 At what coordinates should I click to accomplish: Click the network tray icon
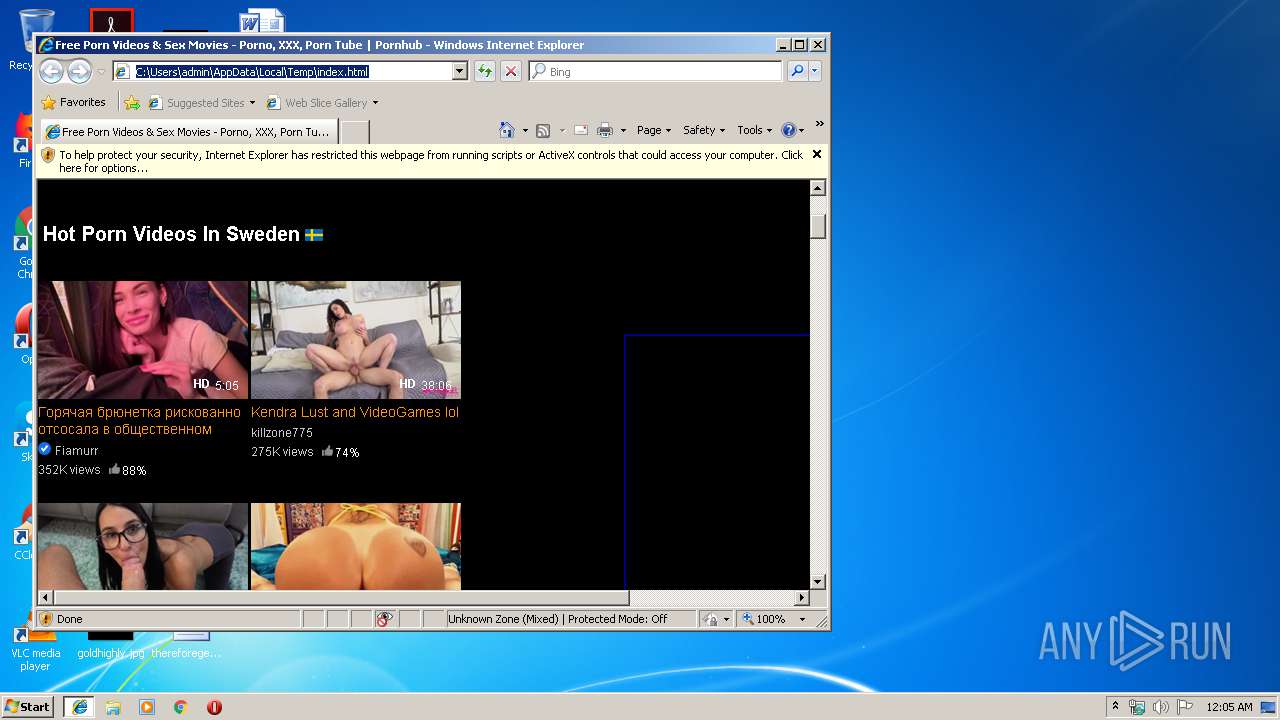coord(1137,707)
